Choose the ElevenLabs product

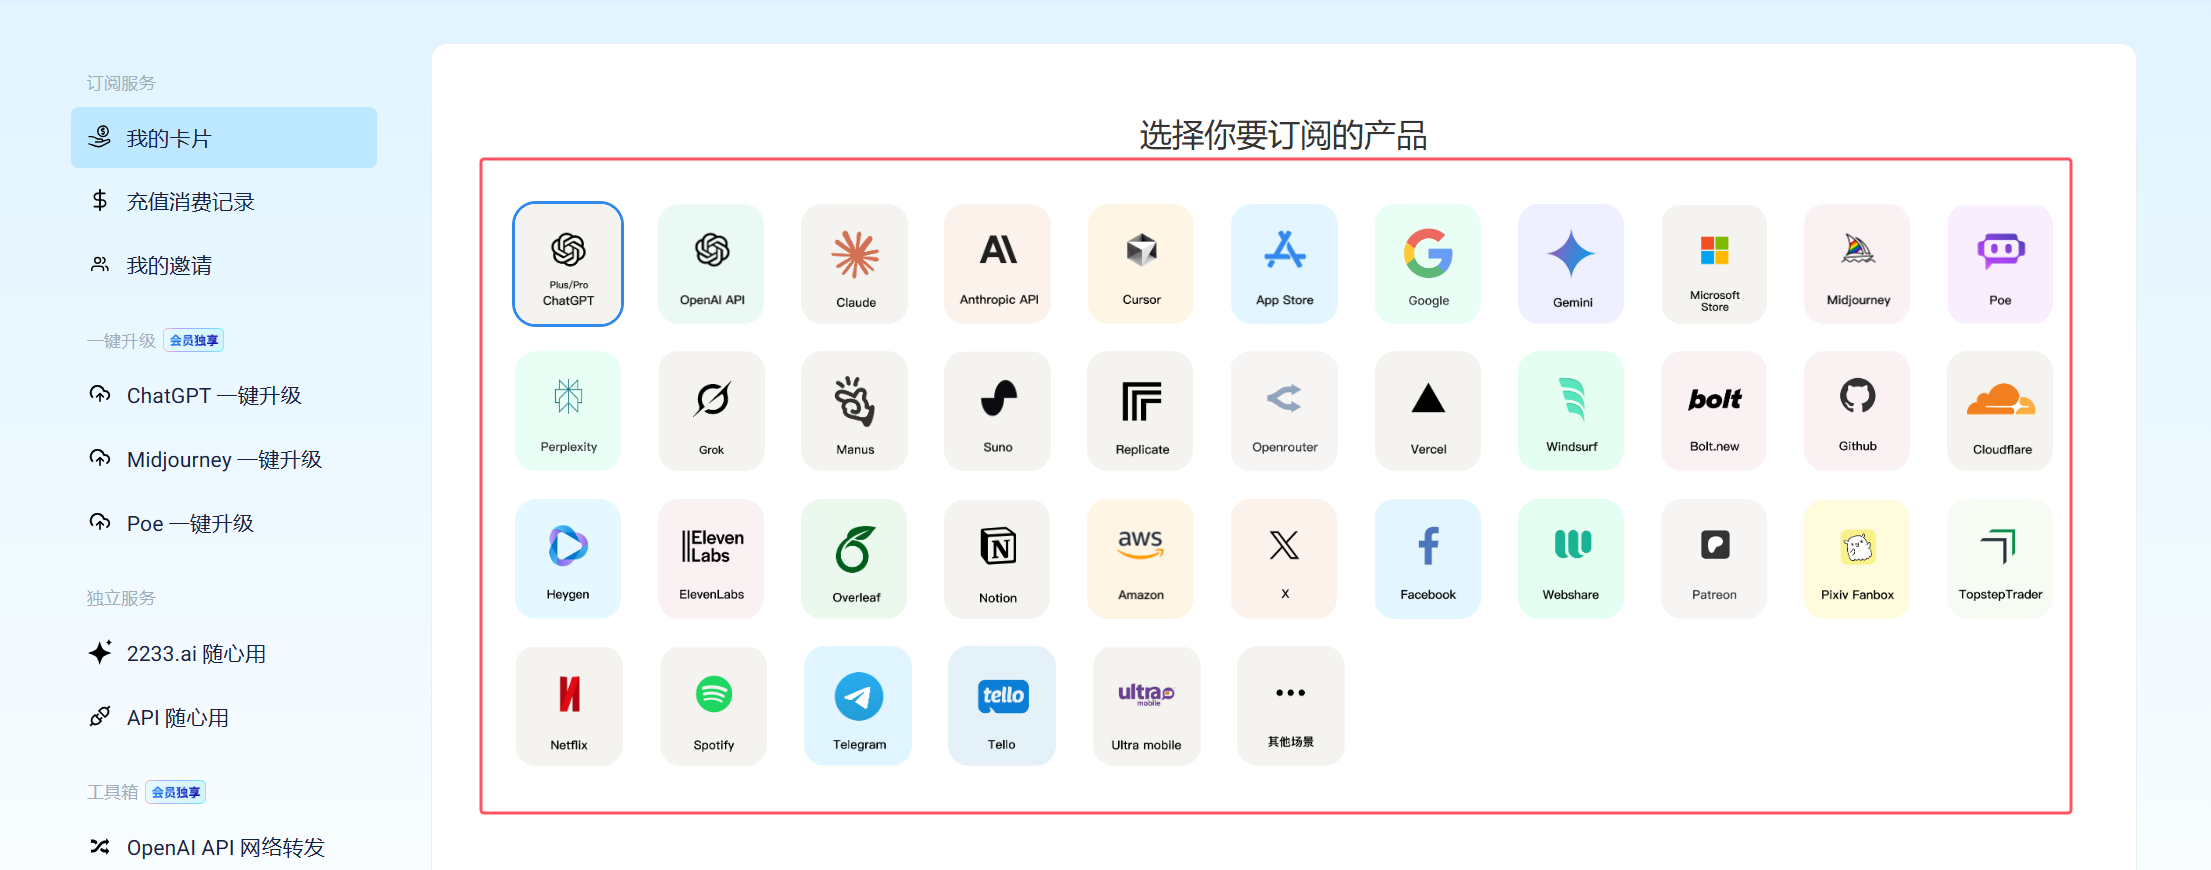(712, 559)
